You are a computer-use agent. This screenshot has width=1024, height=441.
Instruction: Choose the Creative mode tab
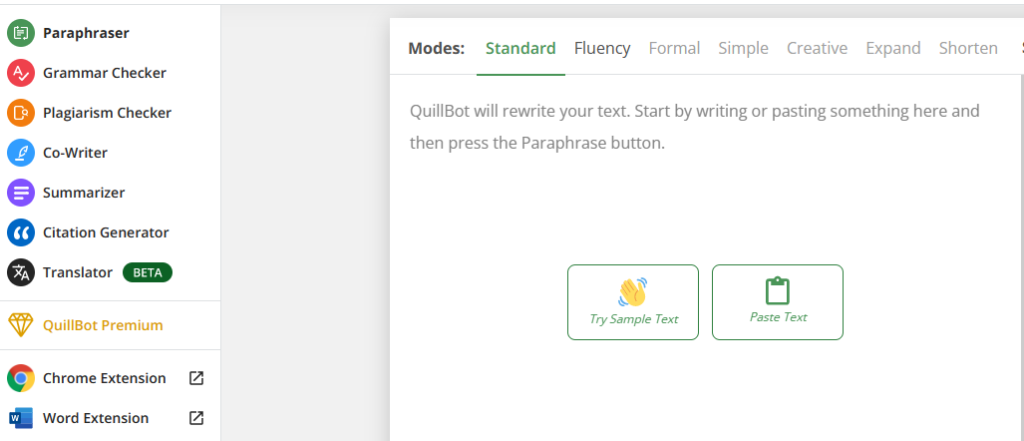click(x=817, y=48)
